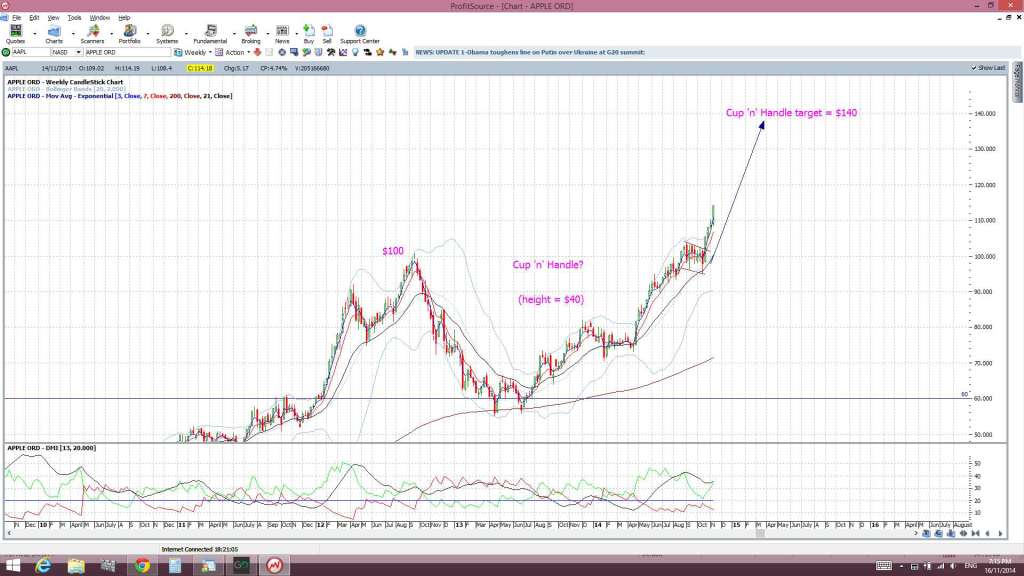Click the 'Internet Connected' status bar text
The height and width of the screenshot is (576, 1024).
coord(200,550)
